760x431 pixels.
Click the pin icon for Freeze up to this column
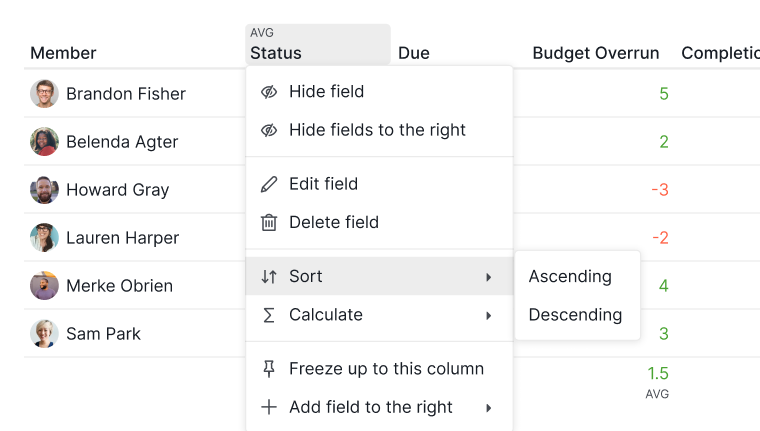[x=269, y=369]
